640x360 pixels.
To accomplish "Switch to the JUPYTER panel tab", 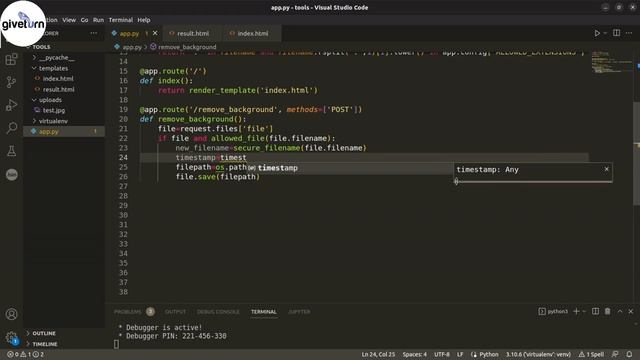I will coord(299,312).
